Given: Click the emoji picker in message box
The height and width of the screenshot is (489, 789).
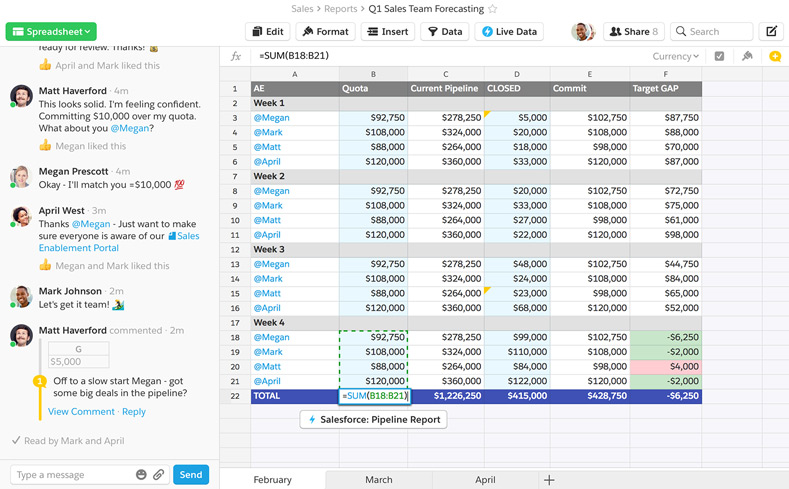Looking at the screenshot, I should tap(141, 475).
